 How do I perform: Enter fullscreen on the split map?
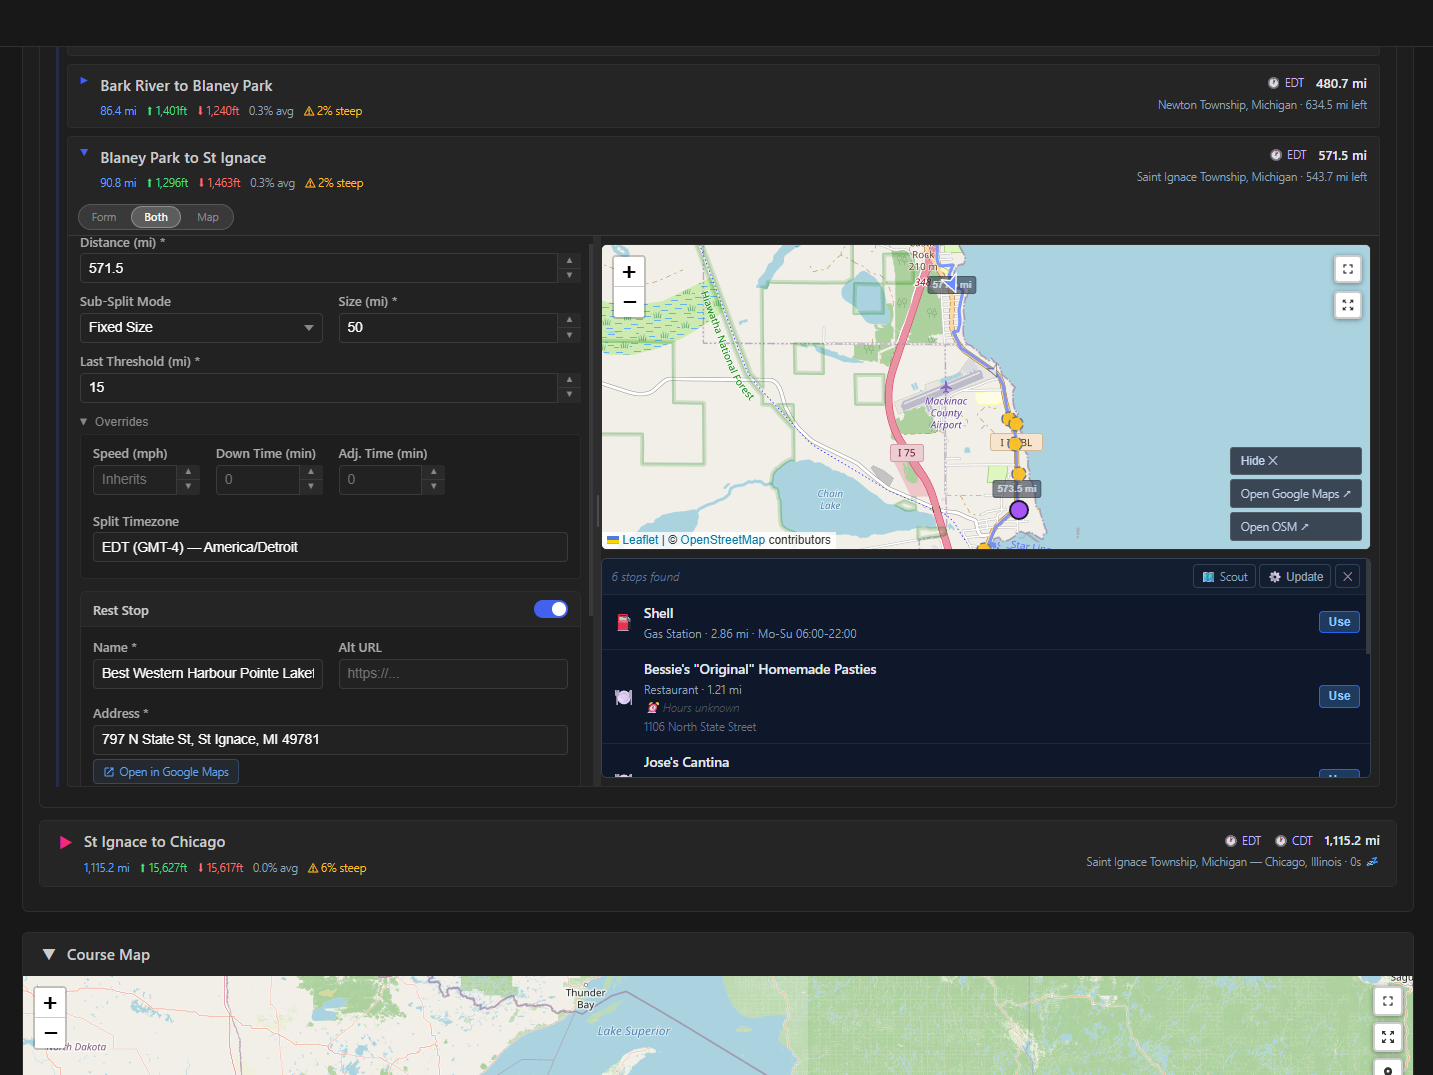tap(1348, 269)
